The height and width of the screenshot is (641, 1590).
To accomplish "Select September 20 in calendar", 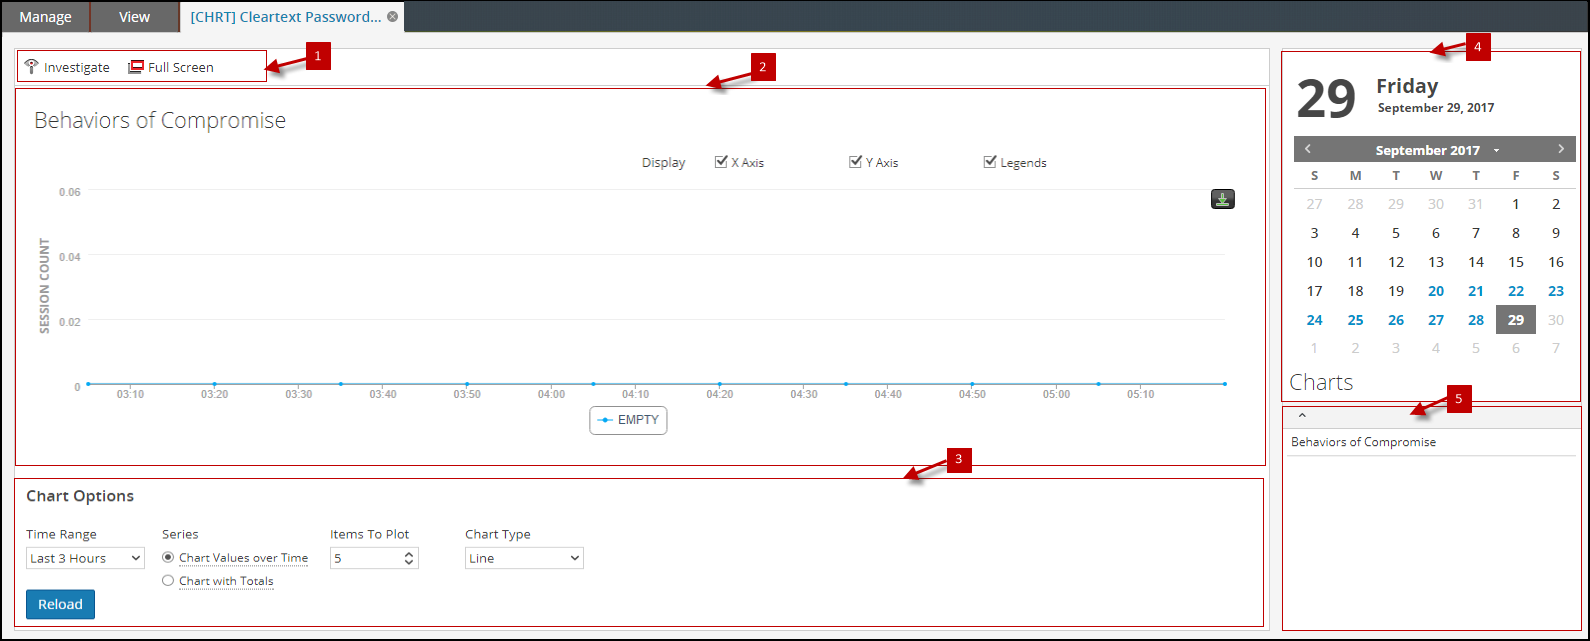I will [1436, 291].
